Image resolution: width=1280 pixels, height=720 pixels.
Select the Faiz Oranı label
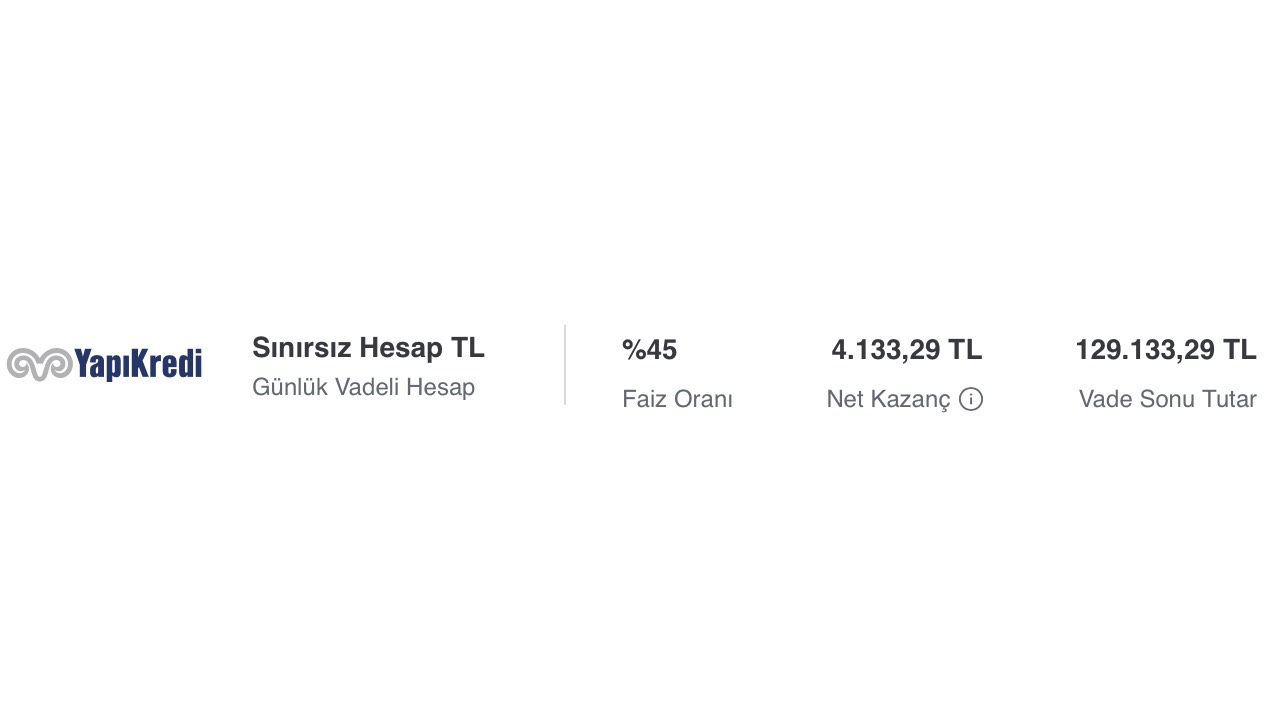tap(677, 400)
